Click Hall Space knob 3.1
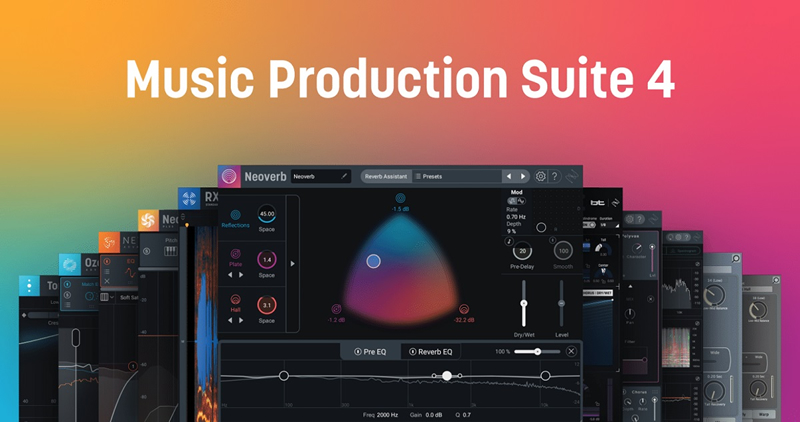800x422 pixels. point(266,305)
